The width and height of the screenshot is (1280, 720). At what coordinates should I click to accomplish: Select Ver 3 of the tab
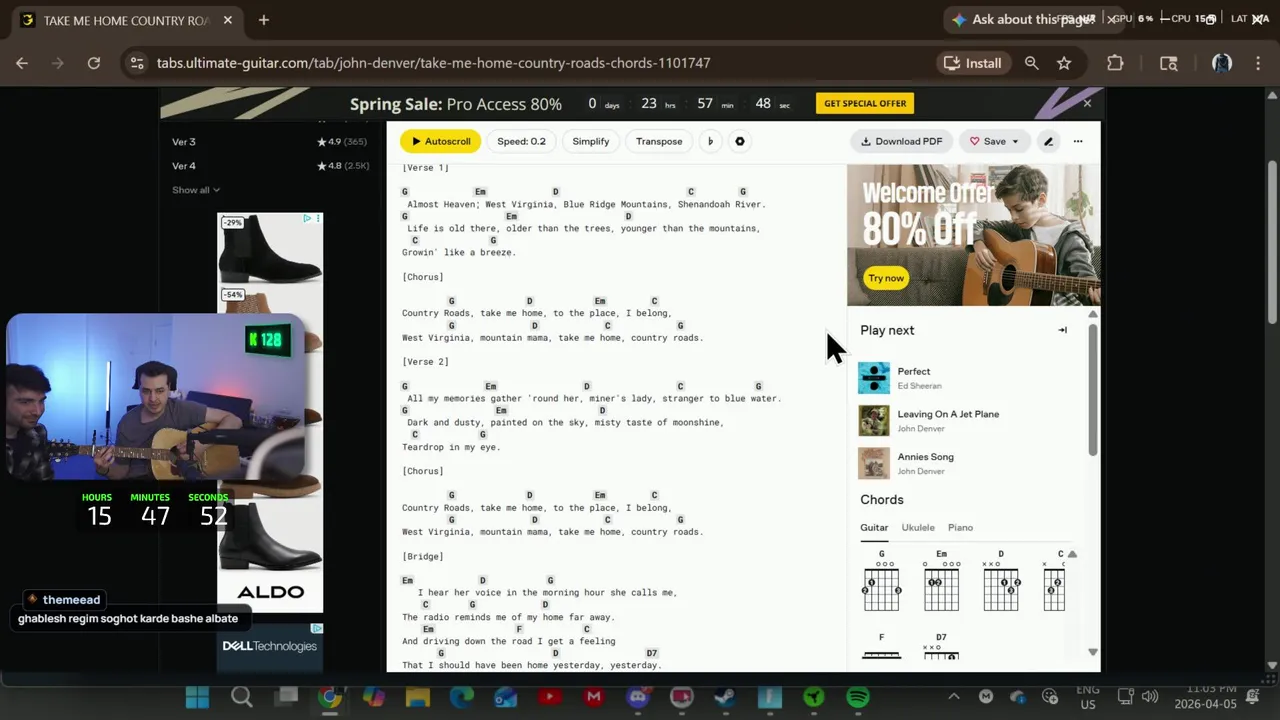[x=184, y=142]
